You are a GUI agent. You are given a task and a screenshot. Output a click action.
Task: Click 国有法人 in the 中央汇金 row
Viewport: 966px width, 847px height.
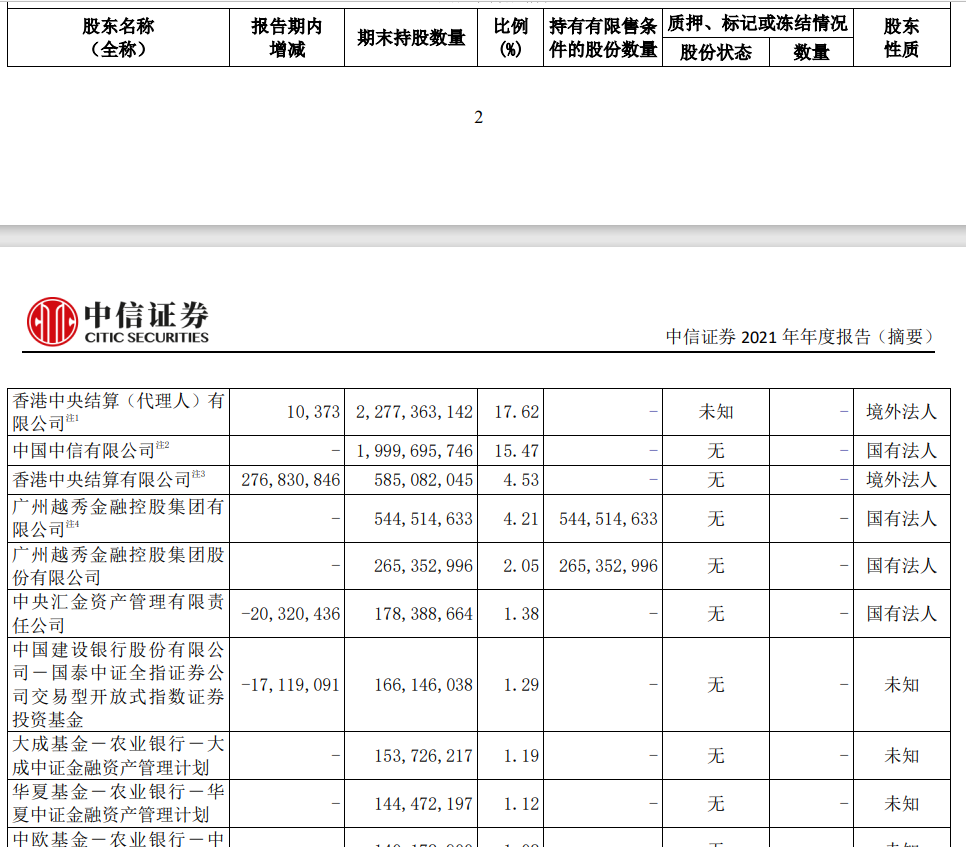tap(902, 614)
